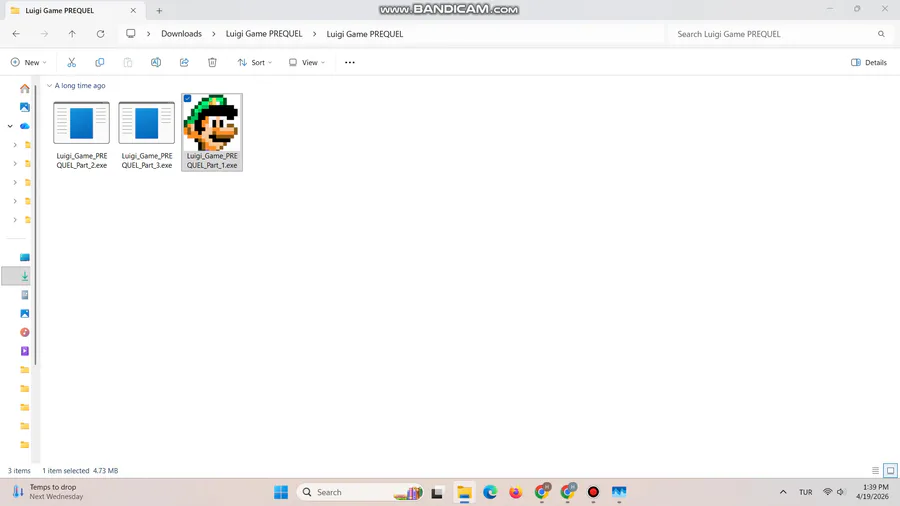
Task: Select OneDrive cloud in navigation pane
Action: tap(25, 126)
